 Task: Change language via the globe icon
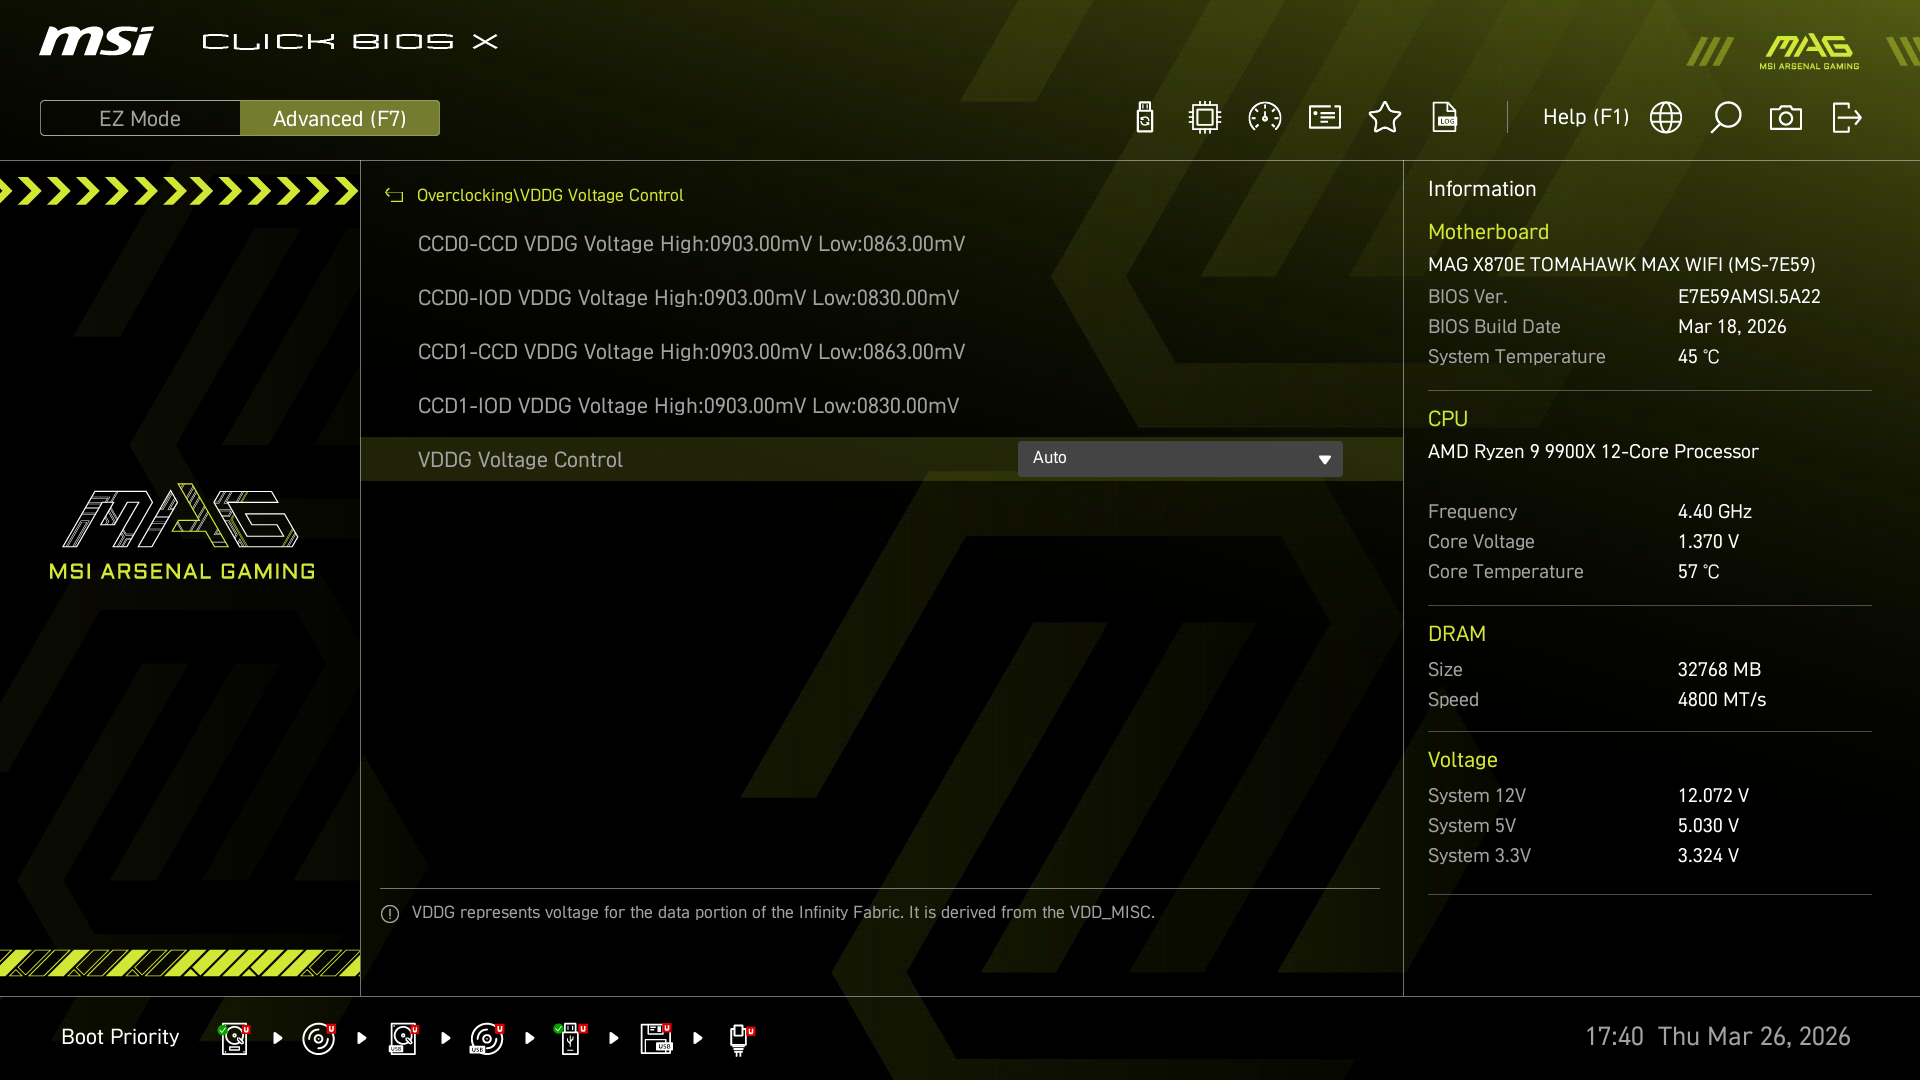(x=1666, y=117)
